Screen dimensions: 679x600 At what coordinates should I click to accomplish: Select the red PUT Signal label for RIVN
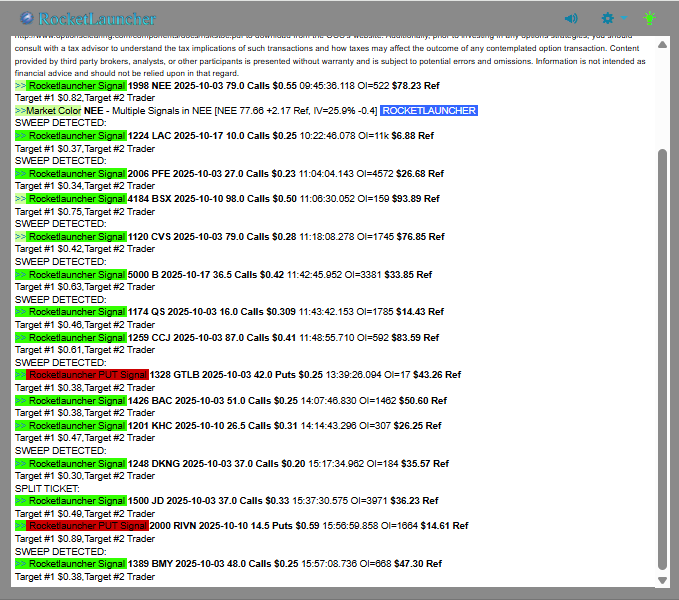point(88,526)
